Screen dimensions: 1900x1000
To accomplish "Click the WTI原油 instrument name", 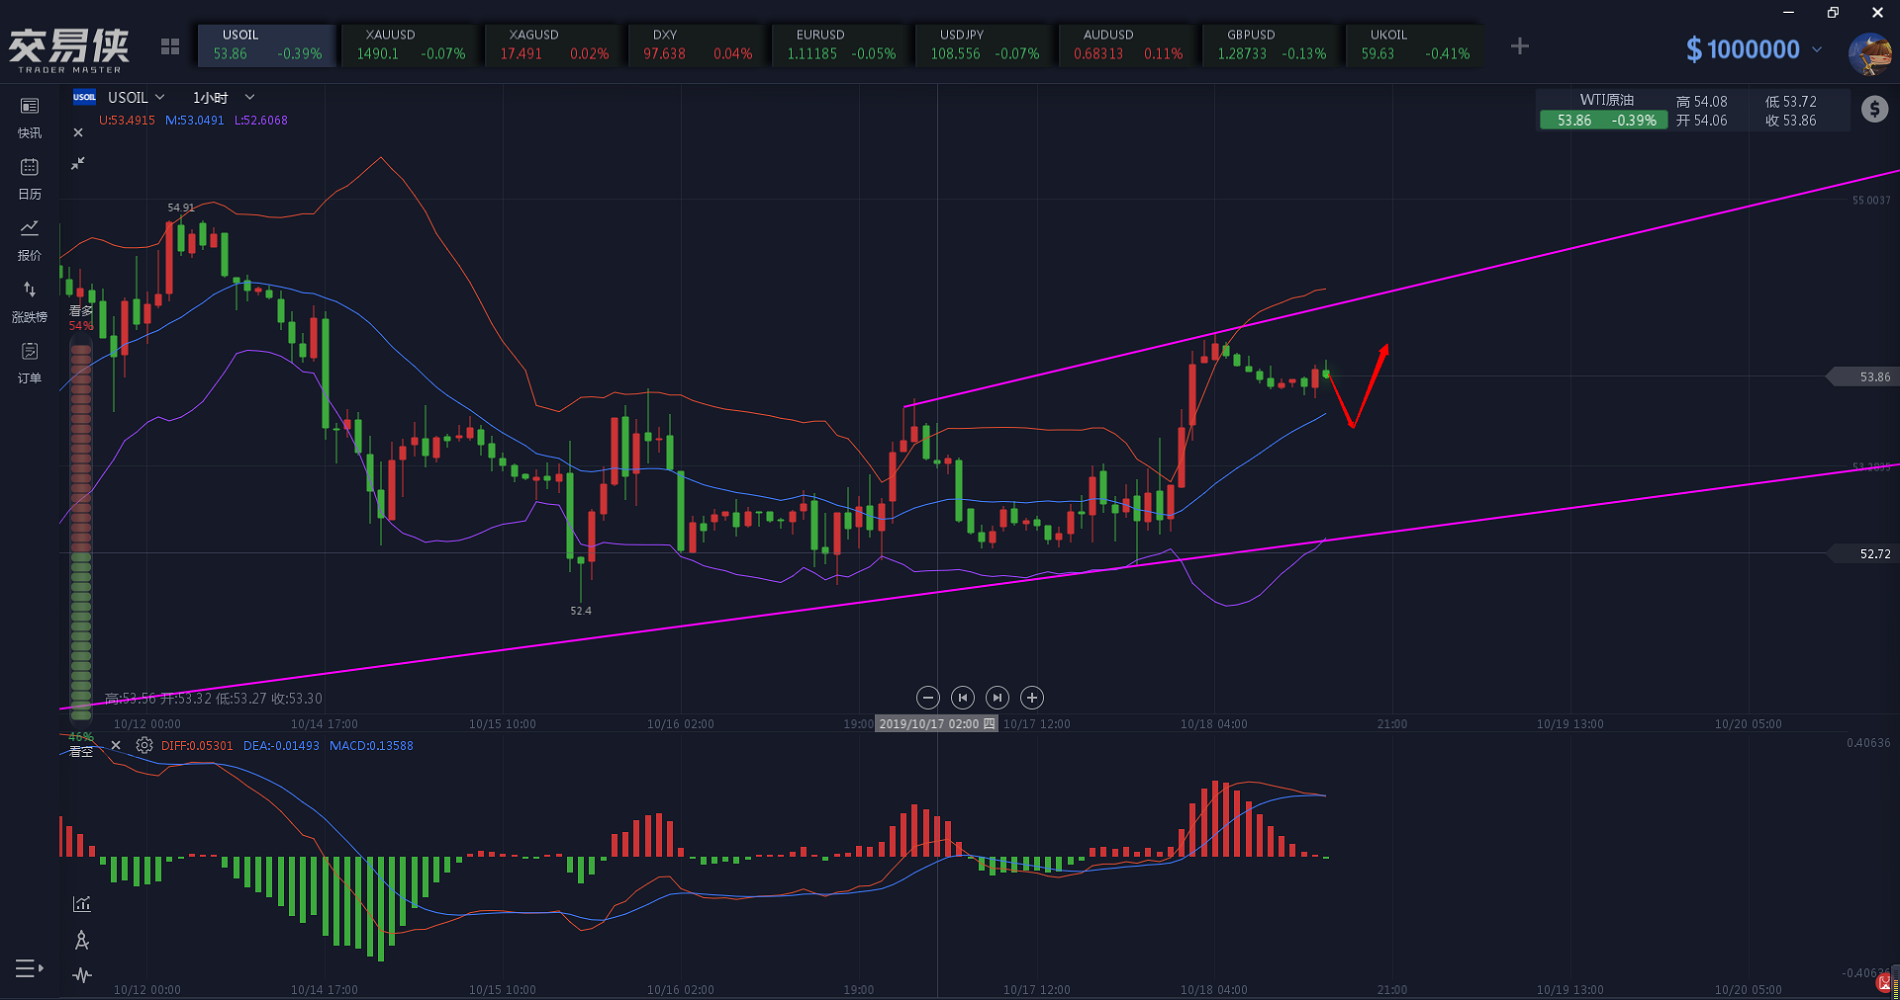I will click(x=1606, y=100).
